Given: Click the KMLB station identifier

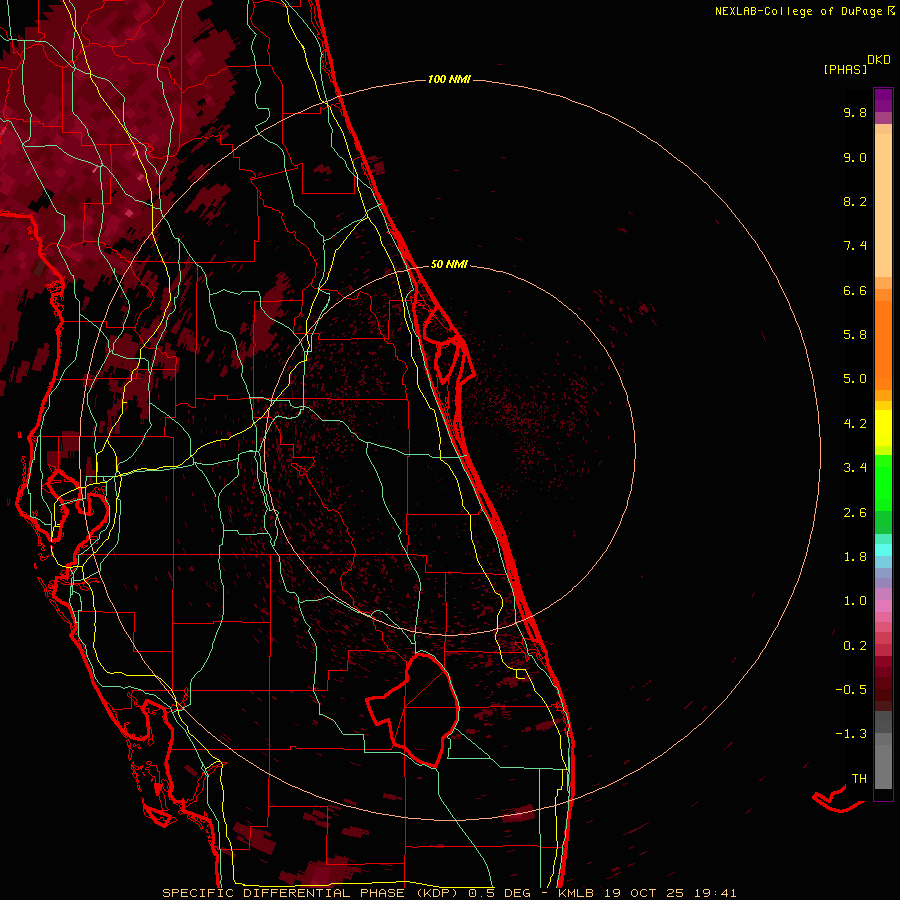Looking at the screenshot, I should (x=576, y=893).
